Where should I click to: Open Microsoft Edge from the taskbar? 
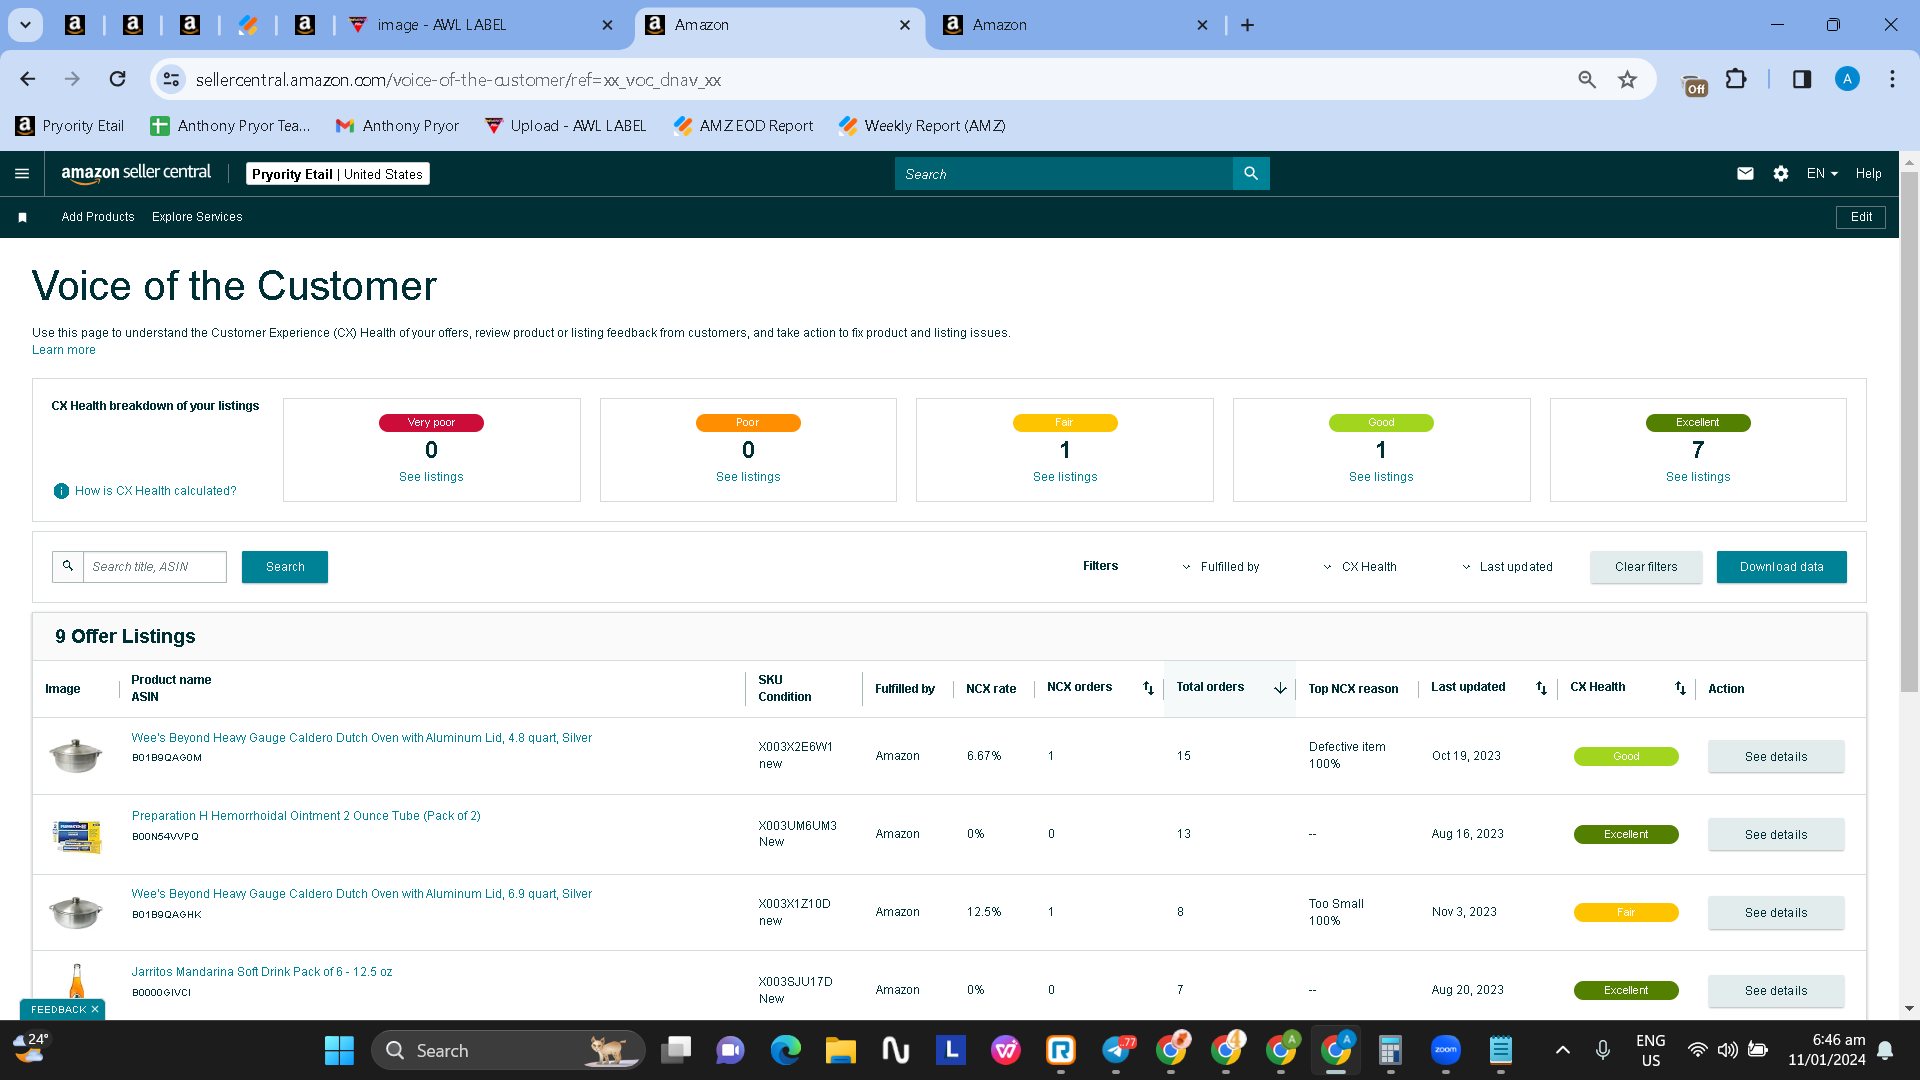[786, 1050]
